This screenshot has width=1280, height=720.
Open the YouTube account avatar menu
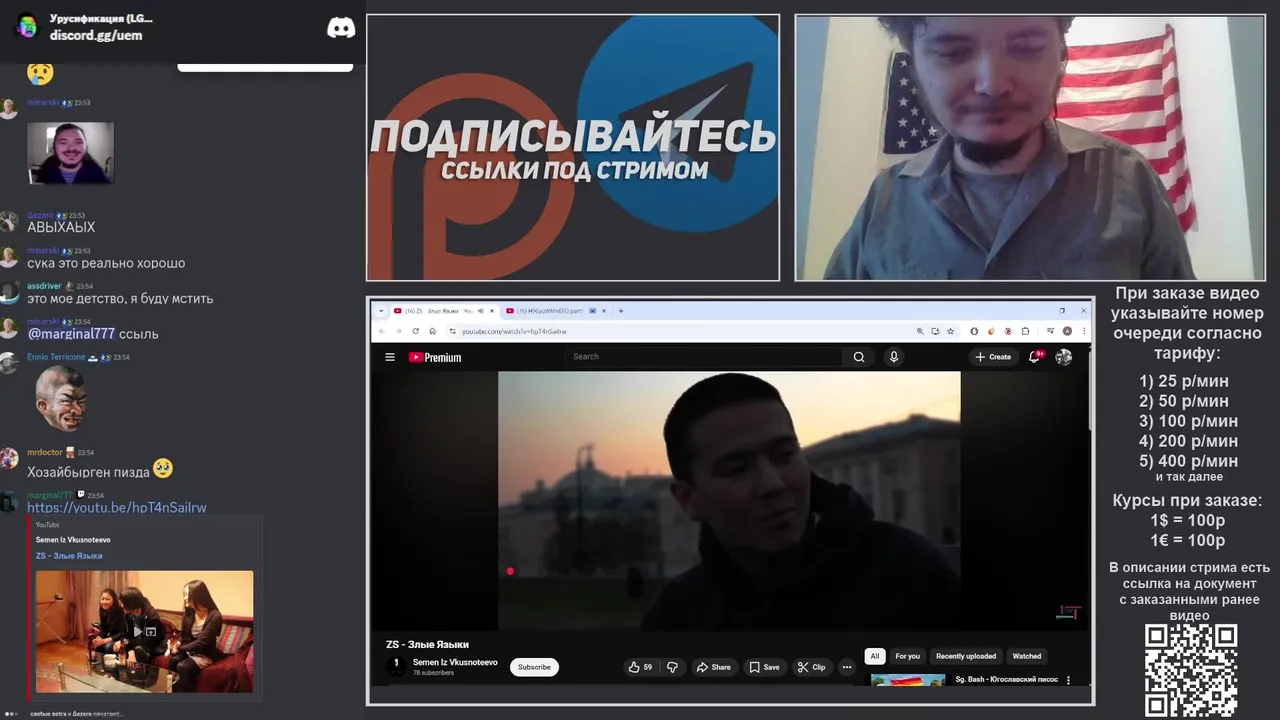tap(1064, 357)
